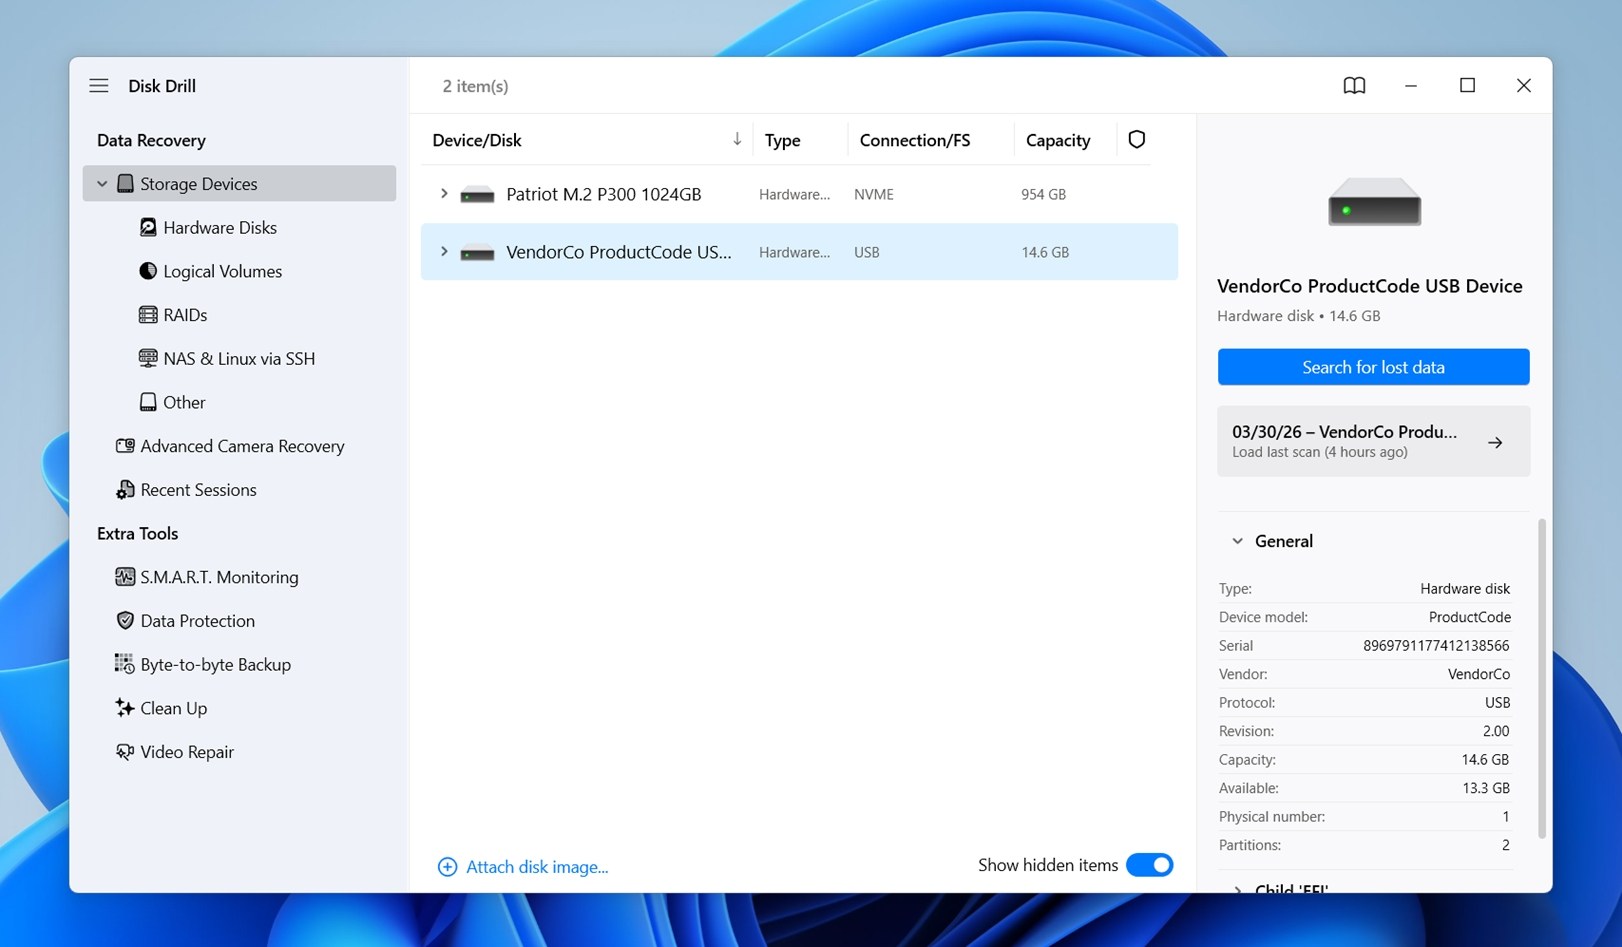Click the serial number 8969791177412138566
This screenshot has height=947, width=1622.
tap(1436, 646)
